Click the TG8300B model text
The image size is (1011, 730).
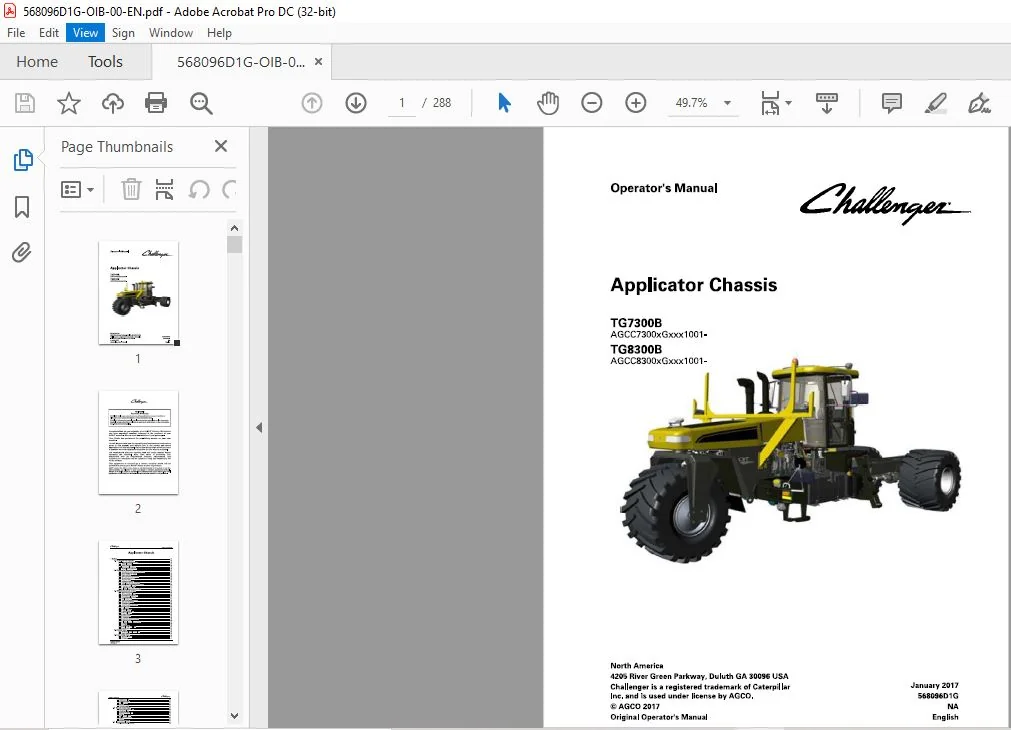(x=636, y=350)
